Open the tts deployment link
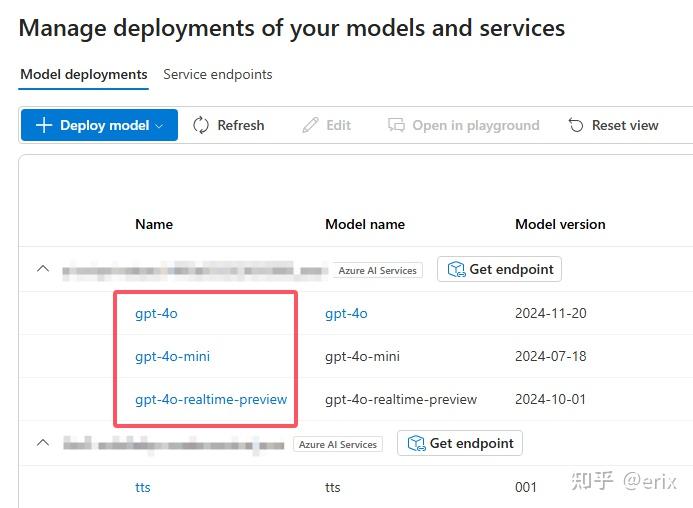The image size is (693, 508). (x=143, y=487)
